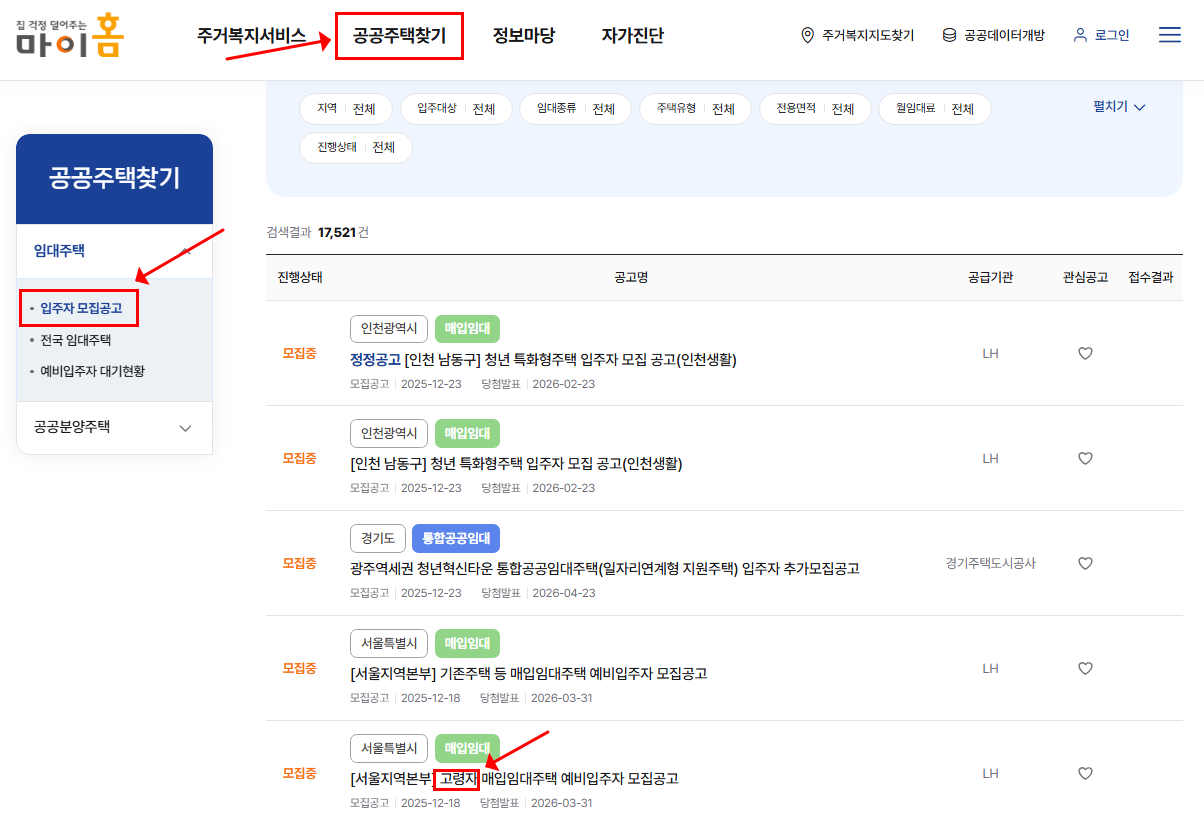This screenshot has height=821, width=1204.
Task: Favorite the second 인천 남동구 청년 특화형주택 heart
Action: (1085, 458)
